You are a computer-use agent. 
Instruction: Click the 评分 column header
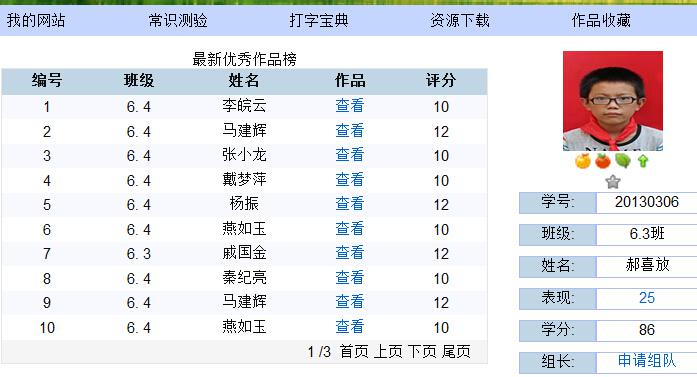[441, 81]
